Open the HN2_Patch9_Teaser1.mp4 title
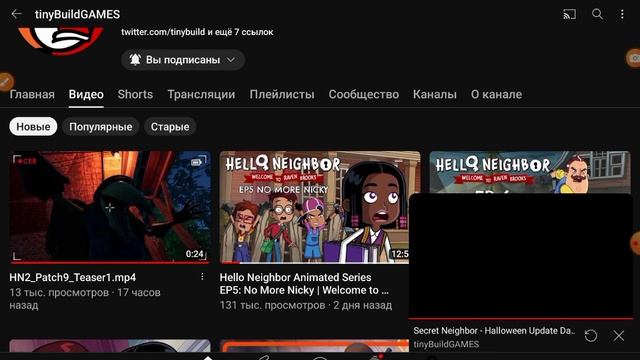The height and width of the screenshot is (360, 640). 73,277
